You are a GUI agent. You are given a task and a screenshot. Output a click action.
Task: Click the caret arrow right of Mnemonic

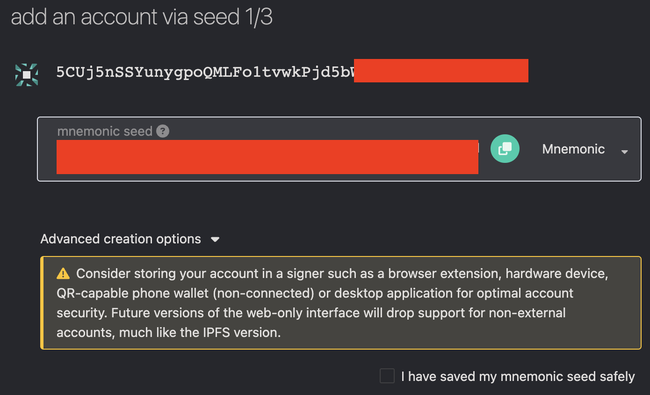pyautogui.click(x=624, y=152)
